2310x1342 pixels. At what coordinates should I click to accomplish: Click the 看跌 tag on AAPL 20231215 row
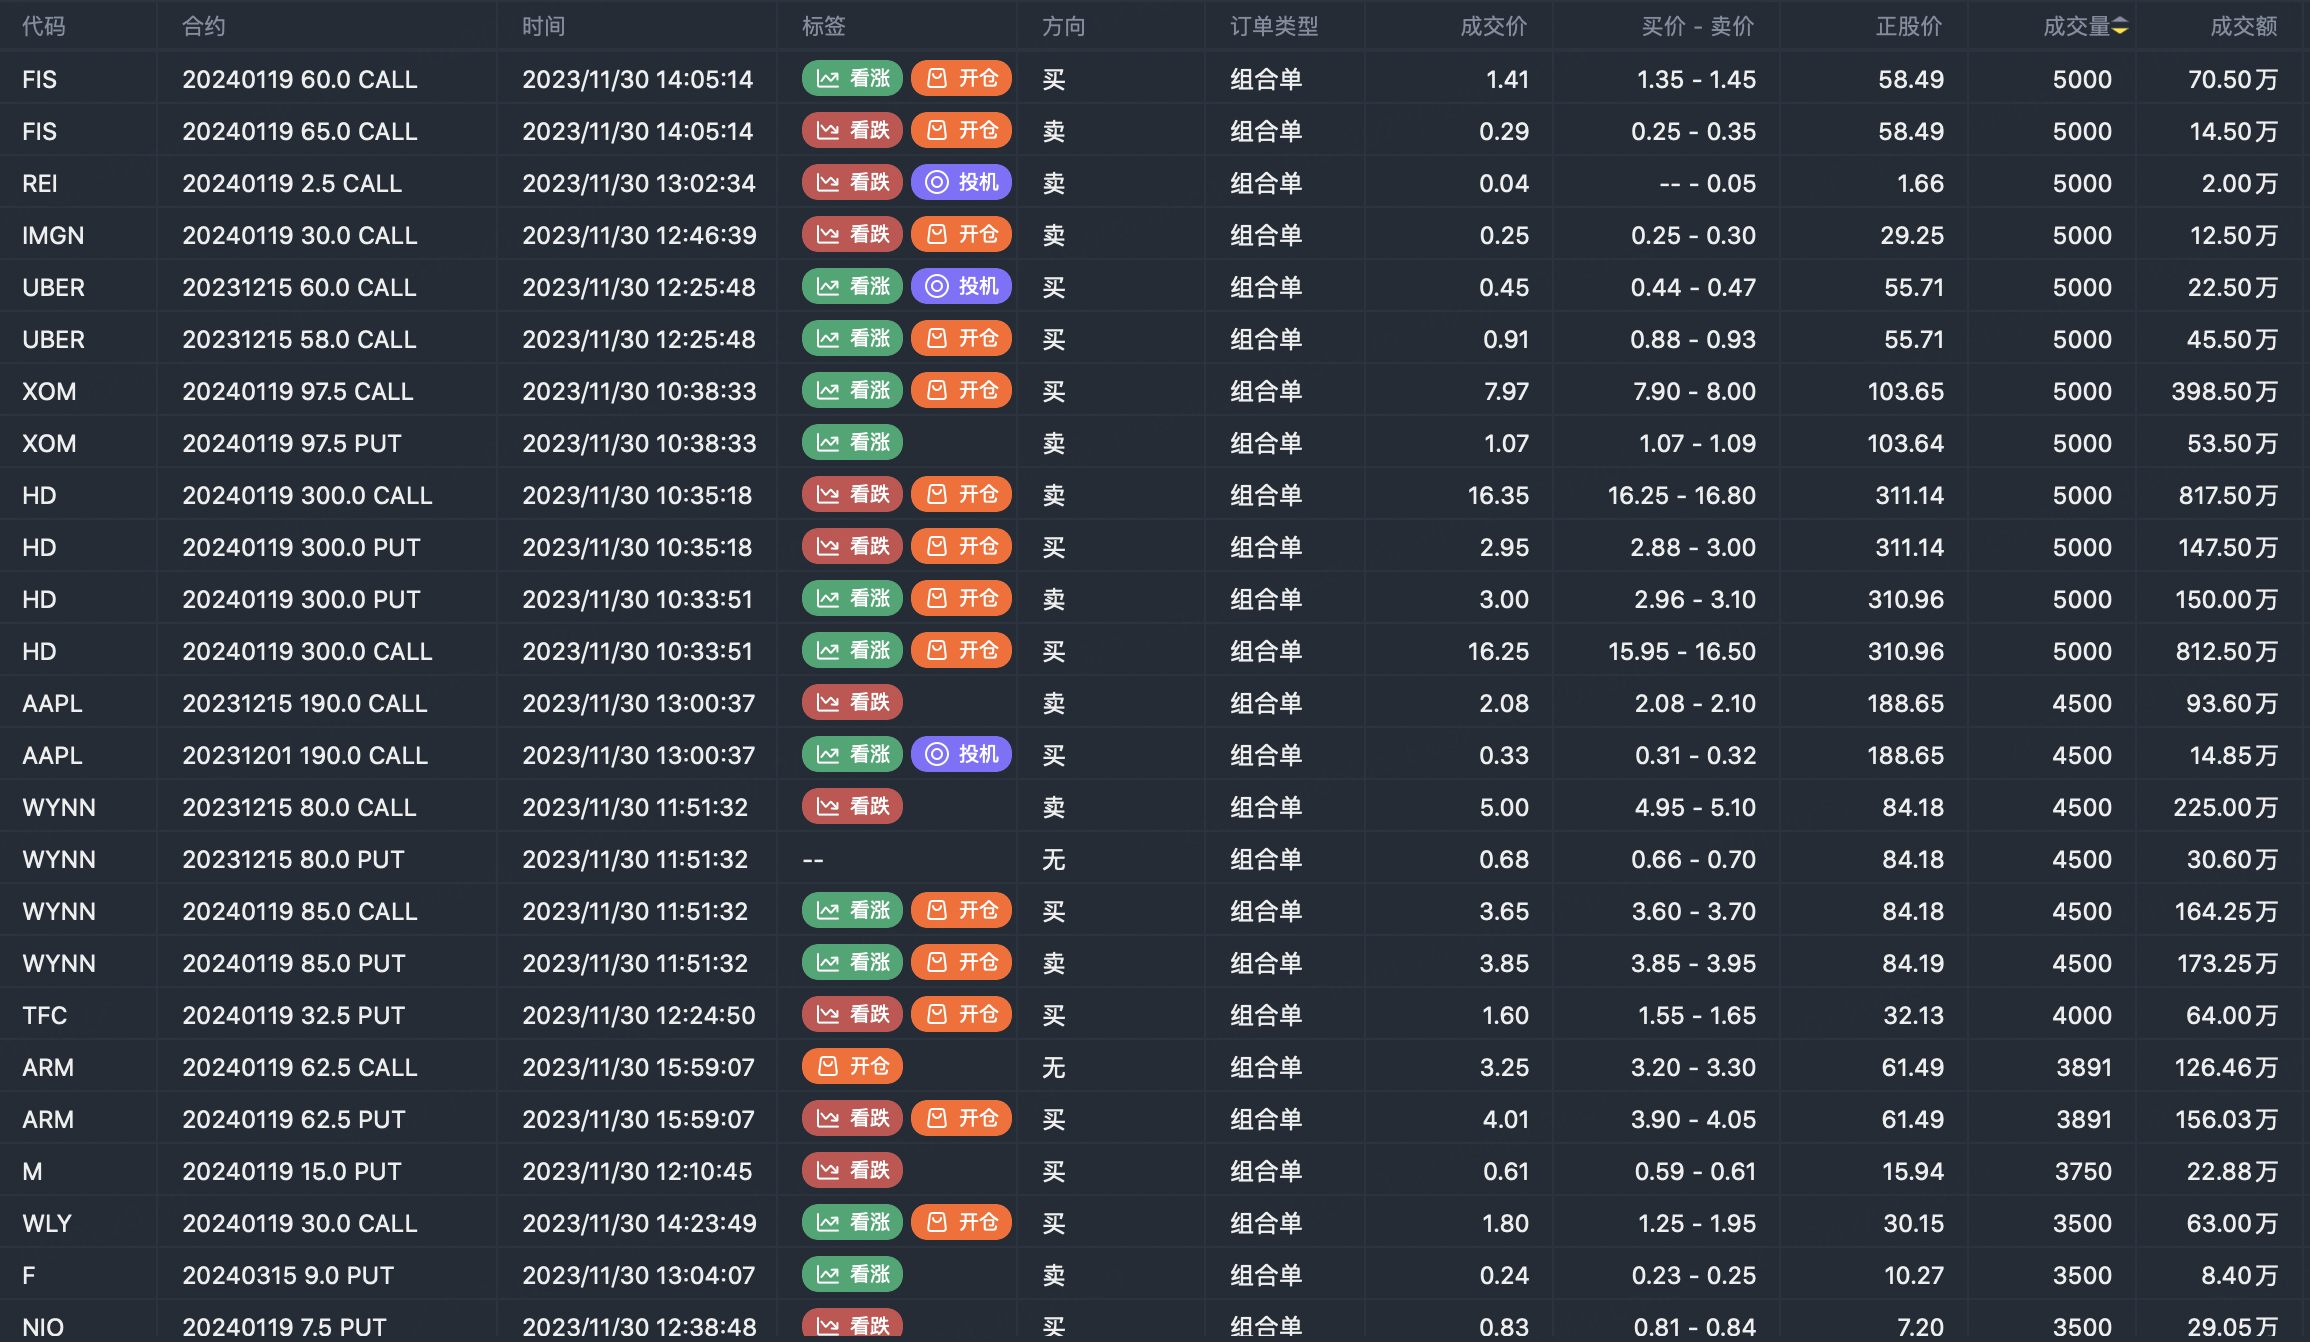[852, 703]
